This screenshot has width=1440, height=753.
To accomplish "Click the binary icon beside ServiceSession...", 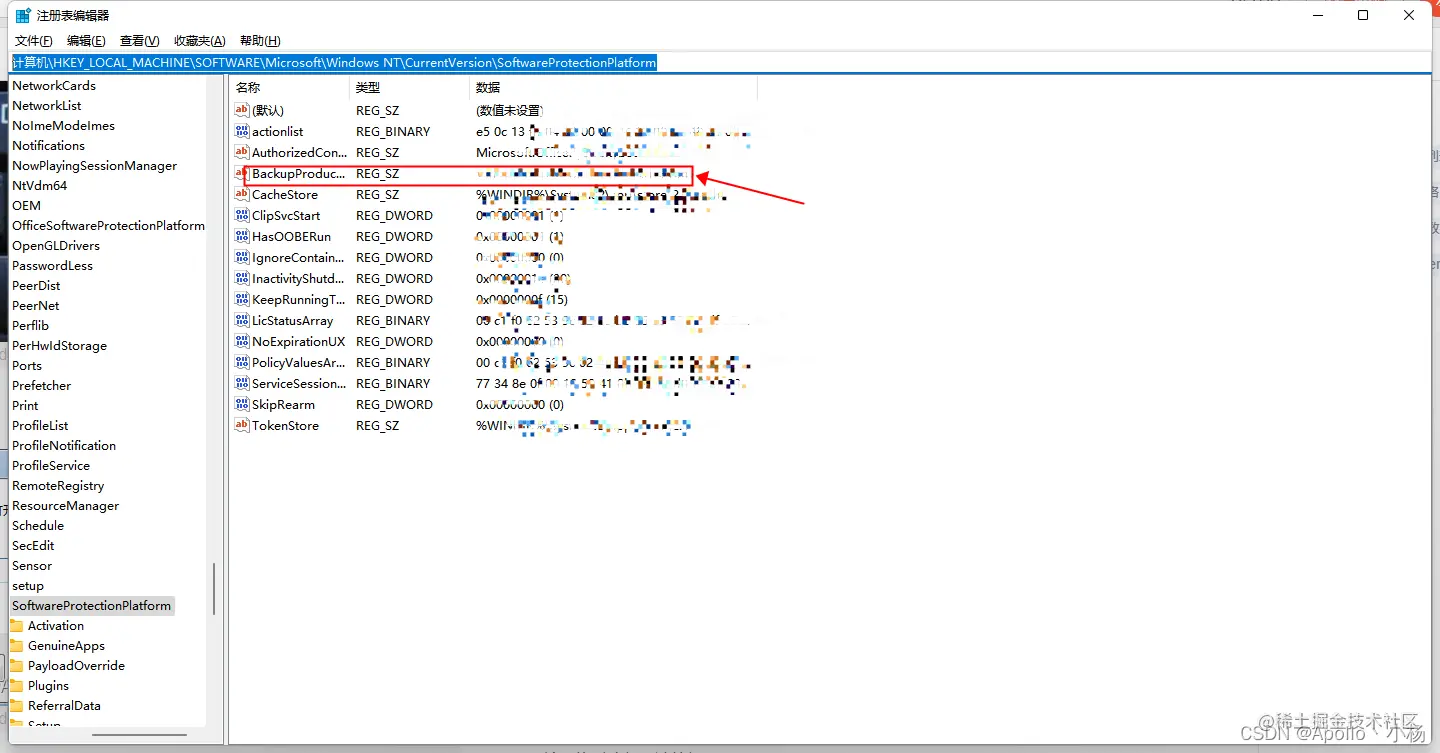I will [241, 383].
